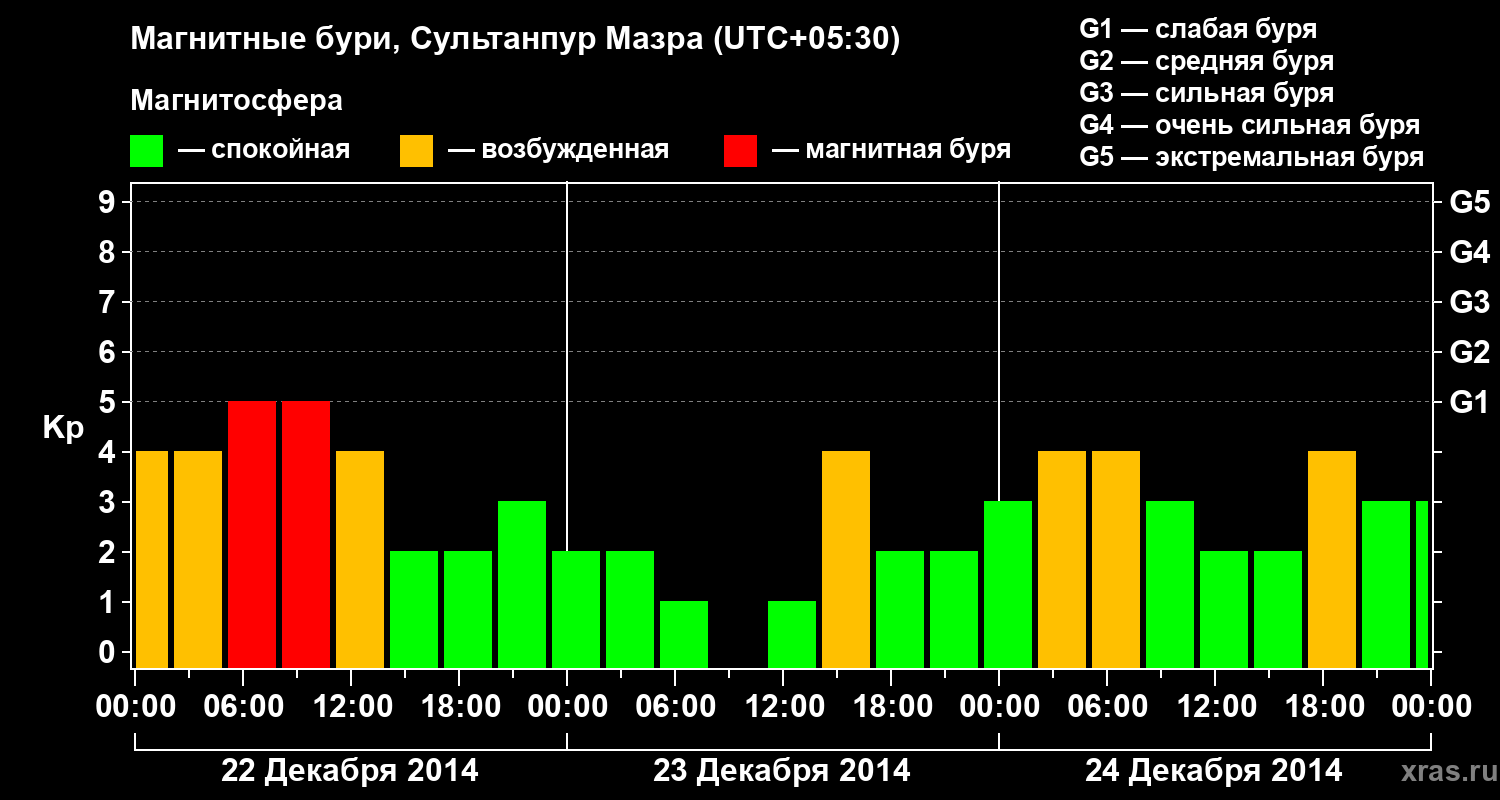The image size is (1500, 800).
Task: Click the '— спокойная' legend label
Action: [264, 150]
